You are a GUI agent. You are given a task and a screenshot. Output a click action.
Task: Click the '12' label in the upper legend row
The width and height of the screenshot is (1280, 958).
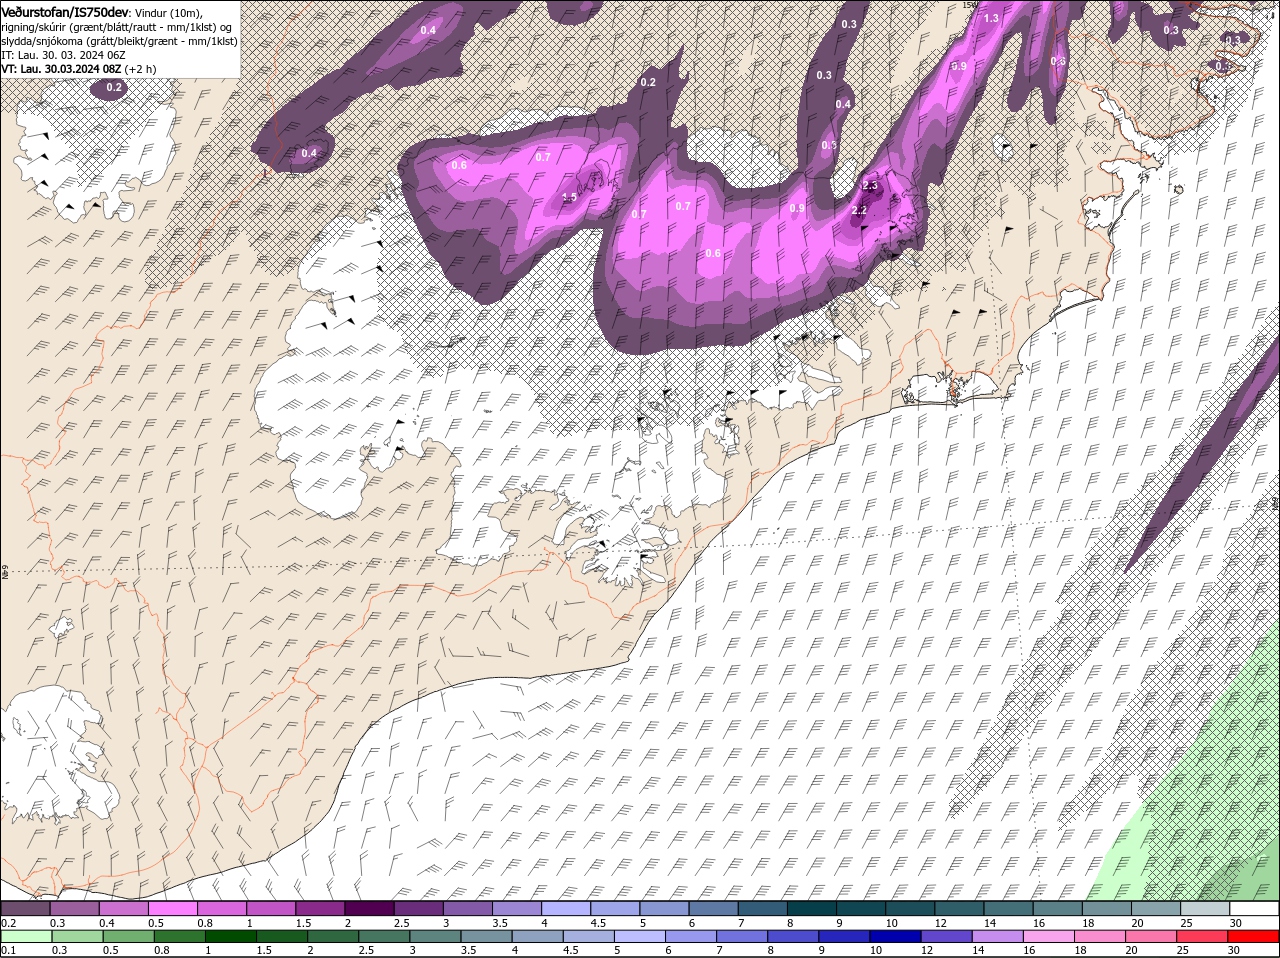pyautogui.click(x=940, y=922)
